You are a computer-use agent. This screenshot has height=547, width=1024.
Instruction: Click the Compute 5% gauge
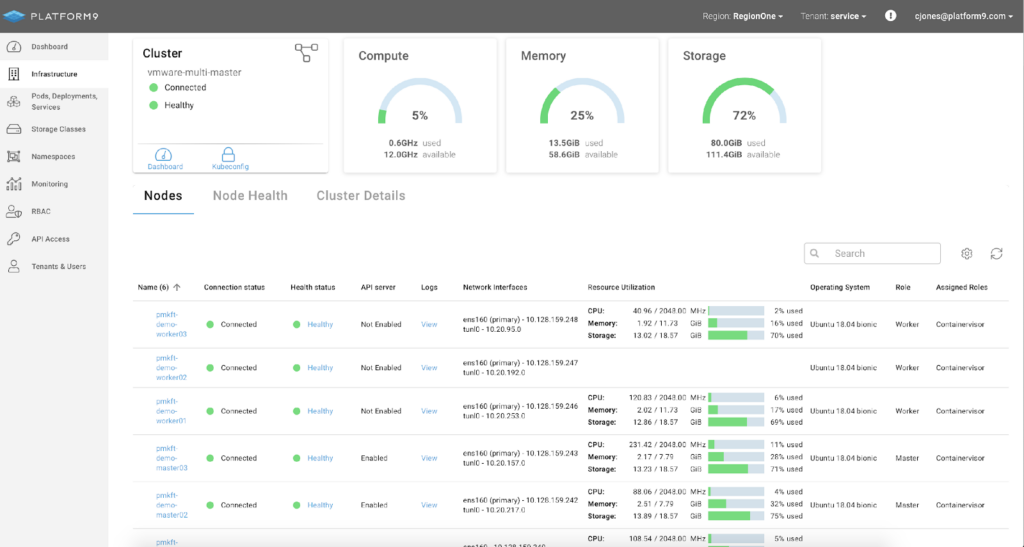420,102
